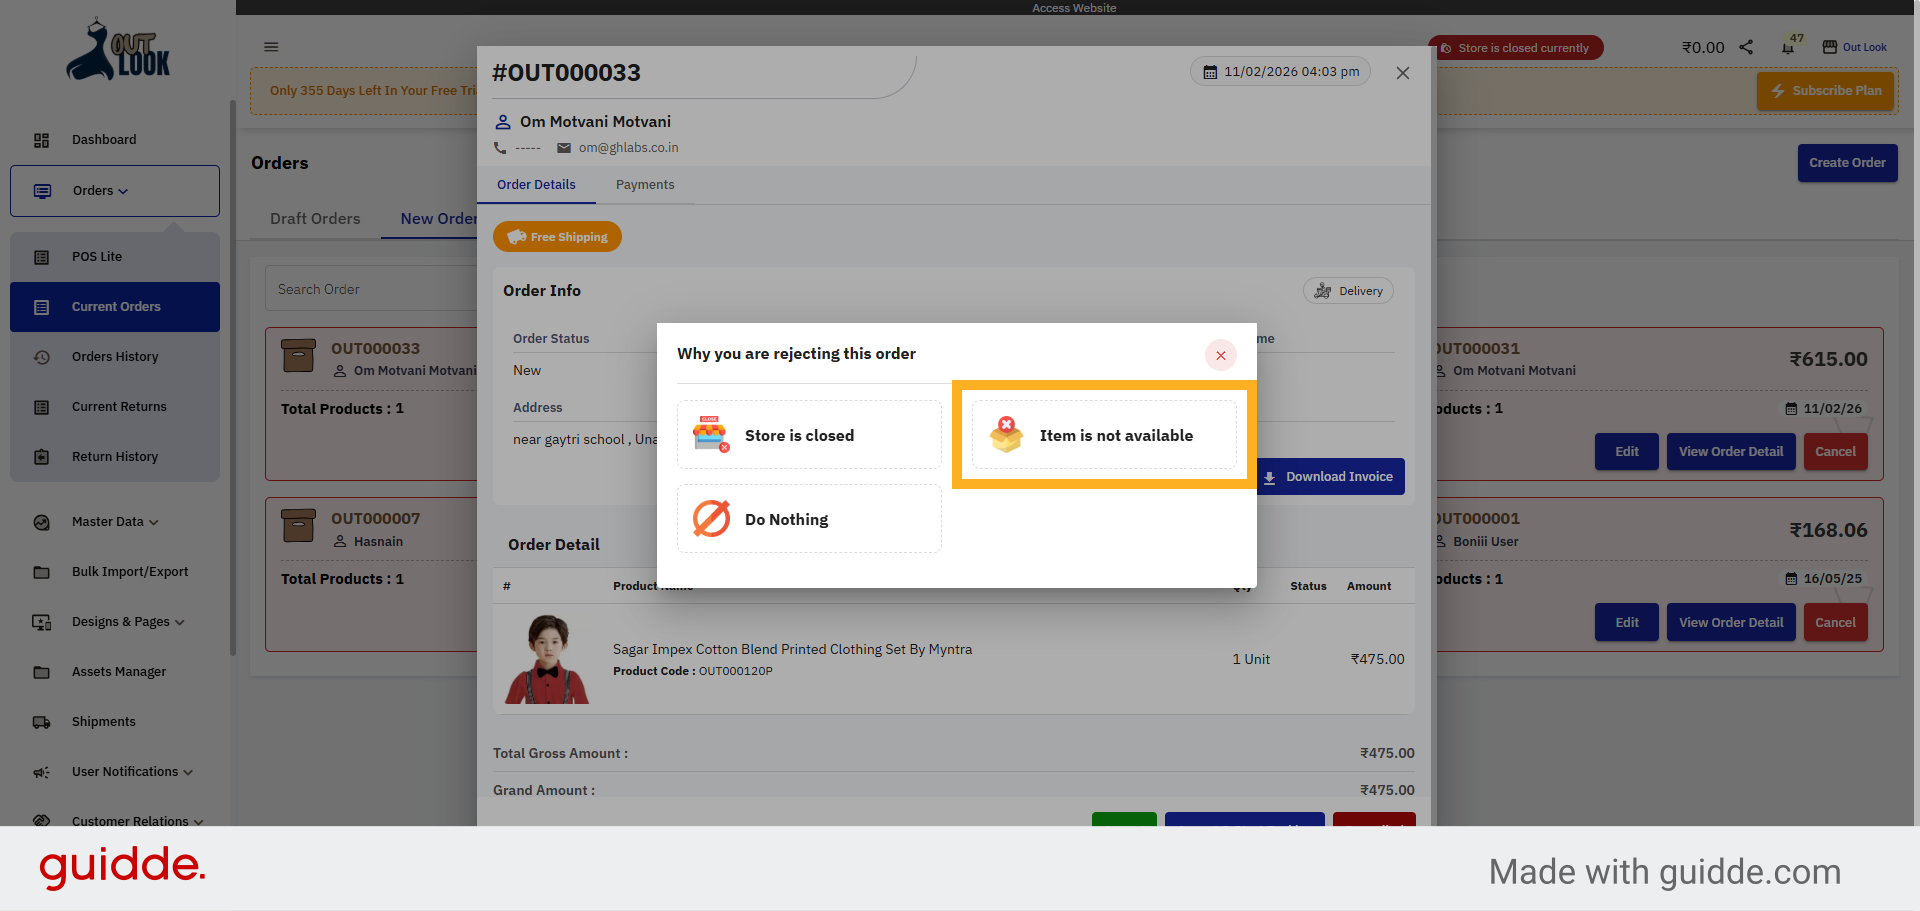Viewport: 1920px width, 911px height.
Task: Click customer name Om Motvani Motvani
Action: tap(595, 122)
